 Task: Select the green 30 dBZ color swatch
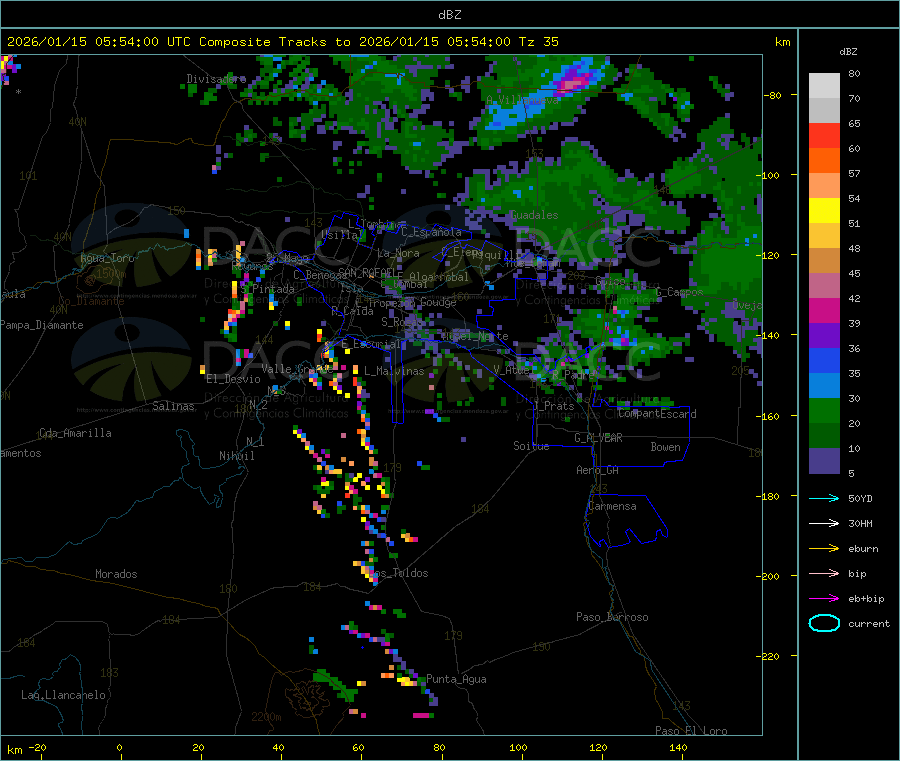pyautogui.click(x=824, y=410)
